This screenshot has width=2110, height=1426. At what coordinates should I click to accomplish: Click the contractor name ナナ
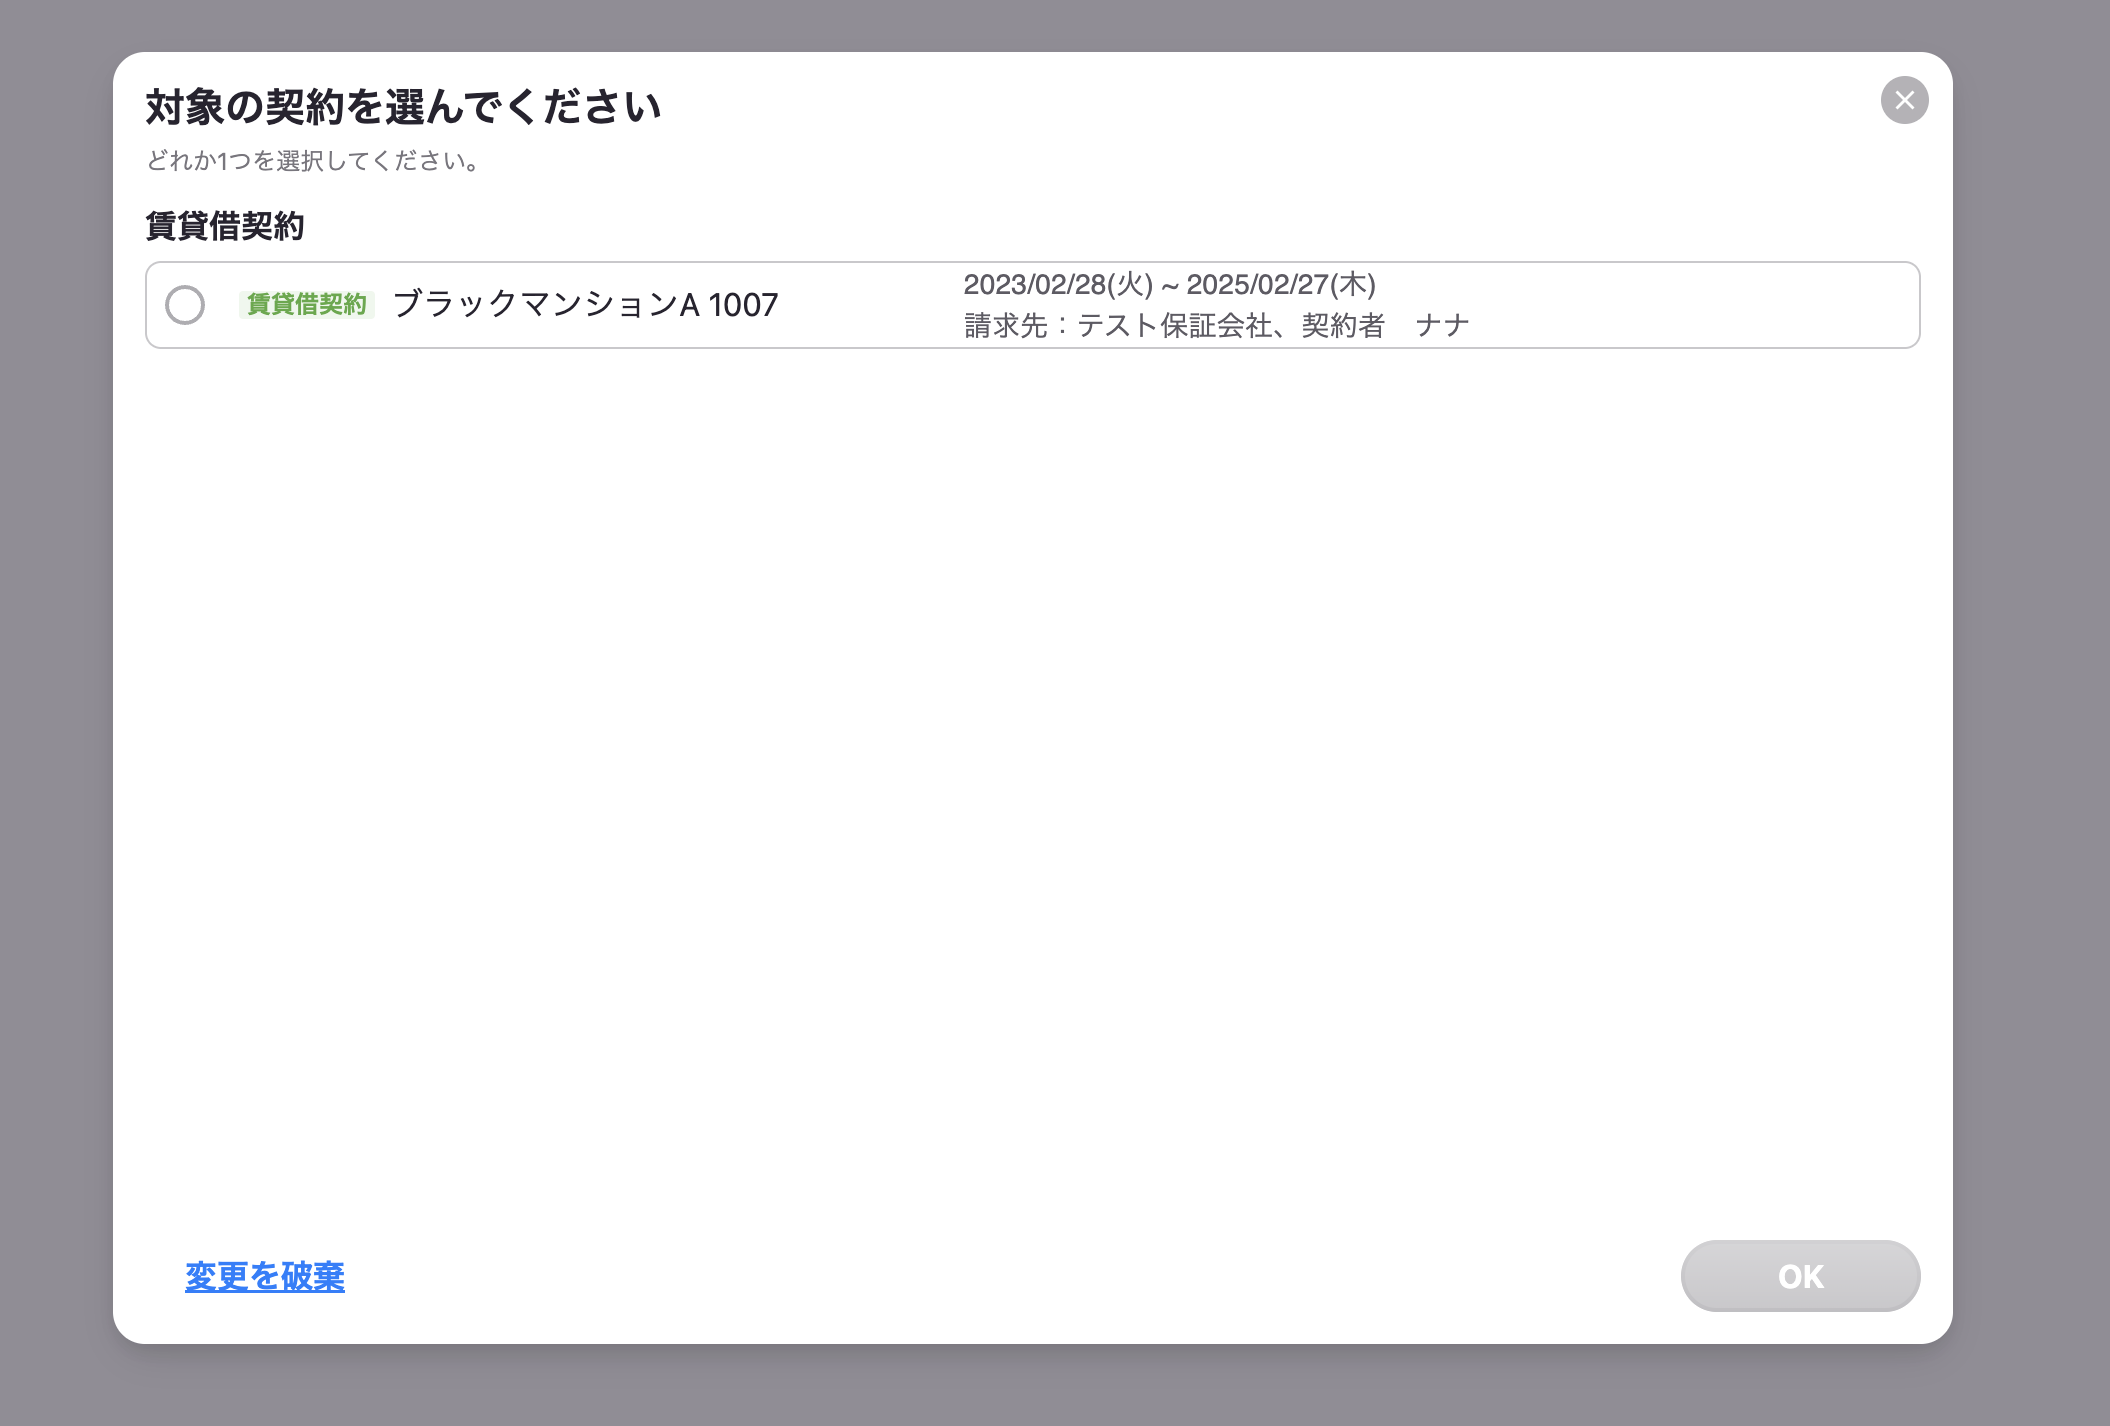(x=1443, y=326)
